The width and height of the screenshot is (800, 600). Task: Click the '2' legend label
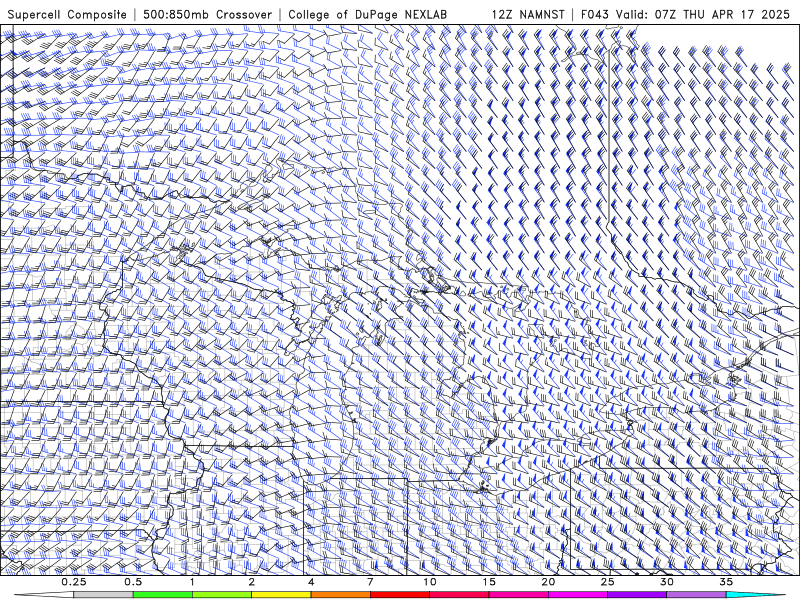click(x=252, y=582)
